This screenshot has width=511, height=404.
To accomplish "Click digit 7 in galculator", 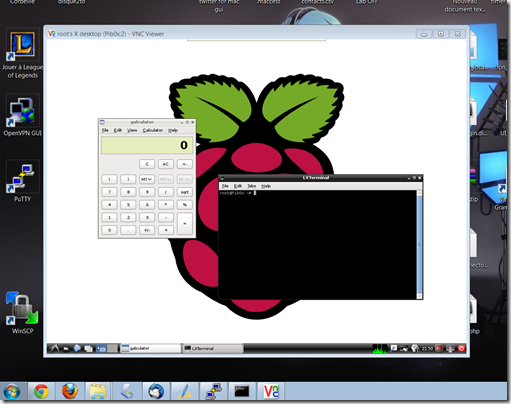I will [109, 192].
